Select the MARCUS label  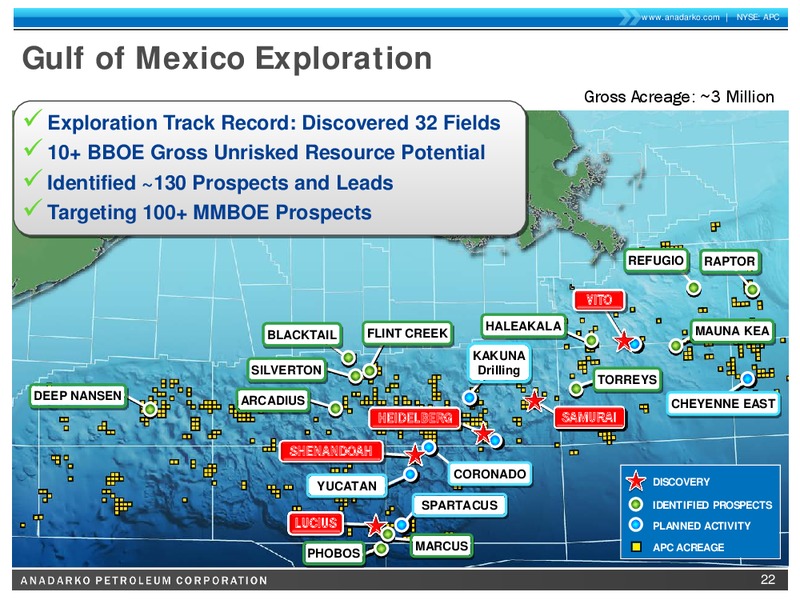[x=441, y=546]
